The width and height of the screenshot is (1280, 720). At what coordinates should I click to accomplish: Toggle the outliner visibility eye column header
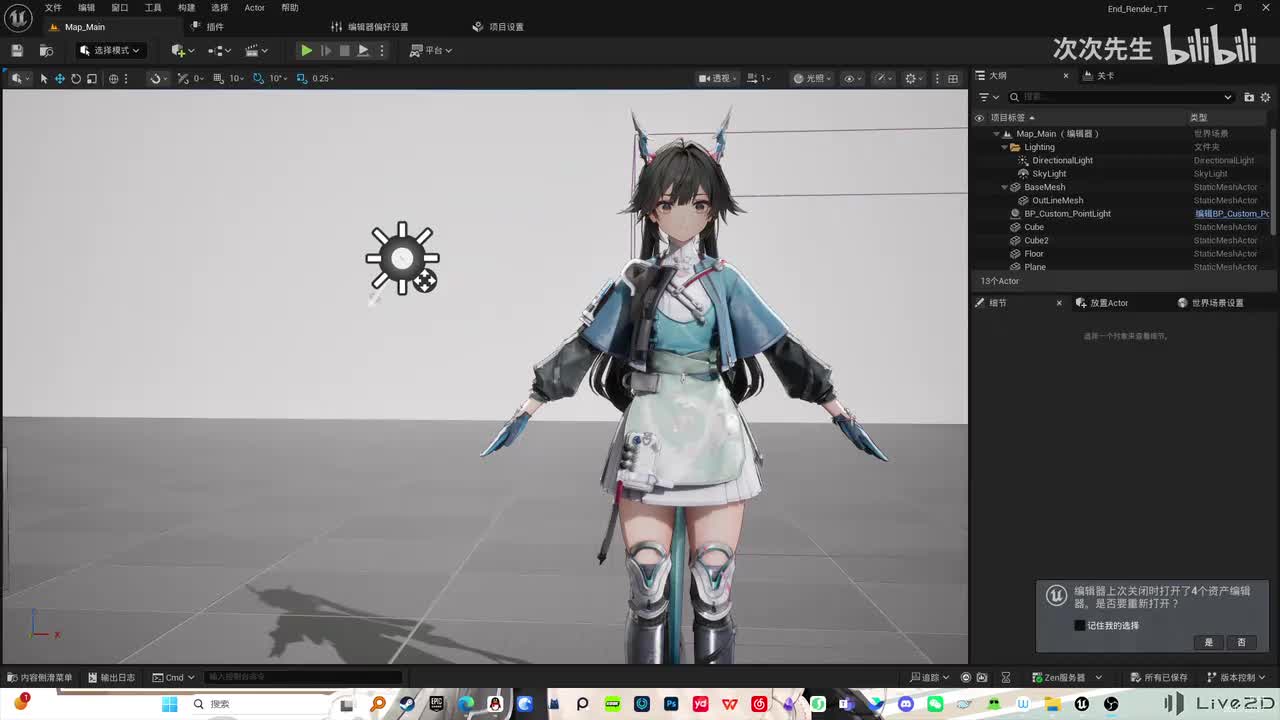click(979, 117)
